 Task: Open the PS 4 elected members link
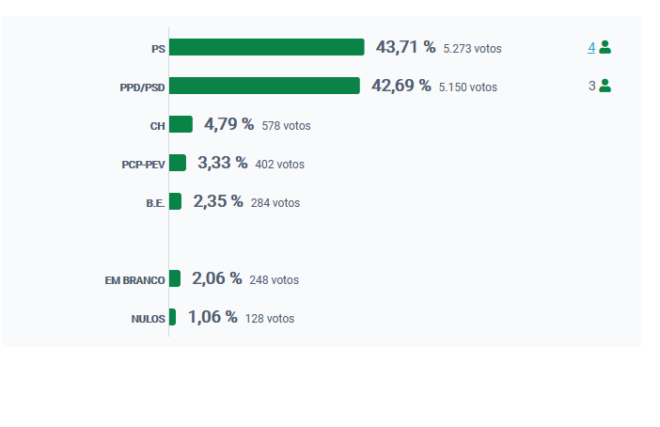[x=591, y=48]
